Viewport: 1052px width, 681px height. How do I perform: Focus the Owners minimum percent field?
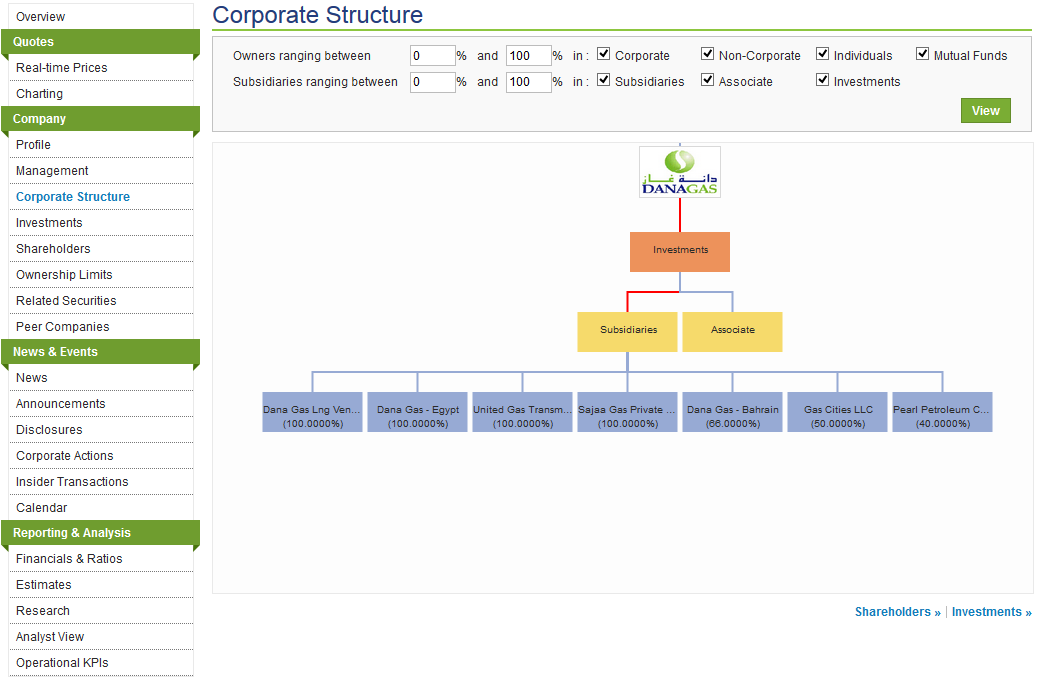tap(433, 56)
